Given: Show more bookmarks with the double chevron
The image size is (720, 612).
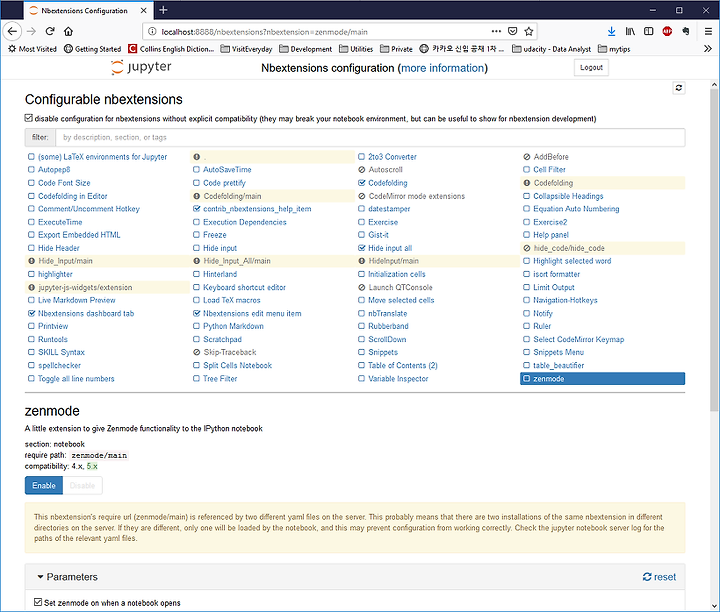Looking at the screenshot, I should coord(708,49).
